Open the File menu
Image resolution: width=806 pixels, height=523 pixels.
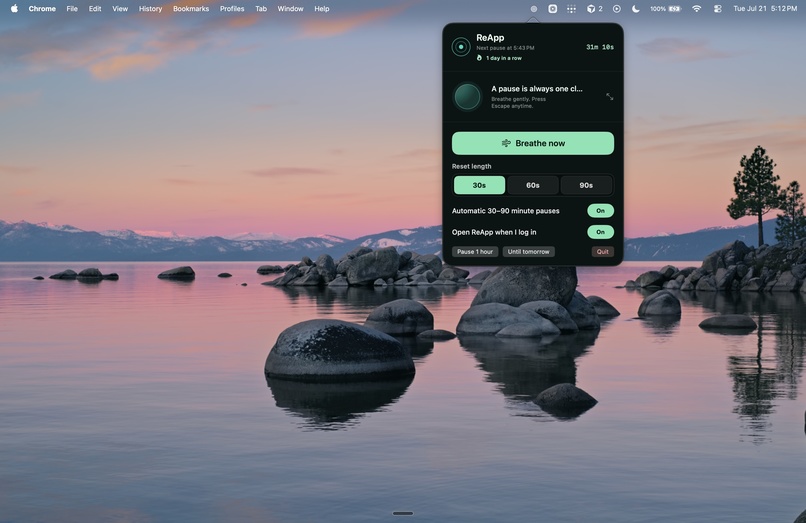[72, 9]
